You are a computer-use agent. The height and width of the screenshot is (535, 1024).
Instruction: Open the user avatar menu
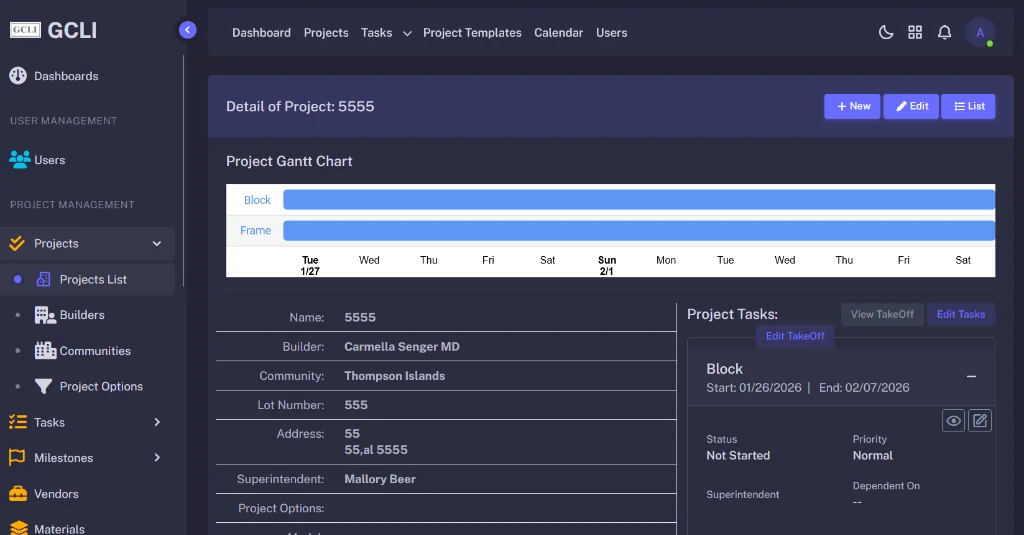980,33
